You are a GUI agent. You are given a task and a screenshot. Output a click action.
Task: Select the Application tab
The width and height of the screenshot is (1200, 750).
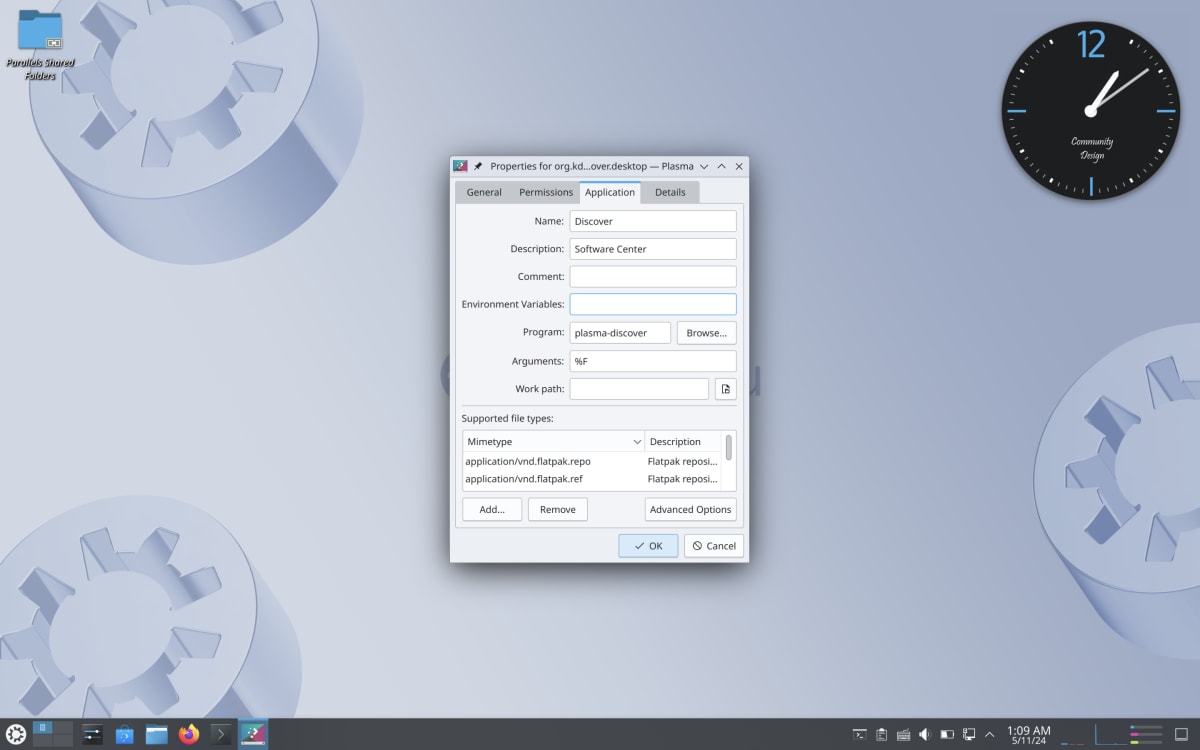[610, 192]
